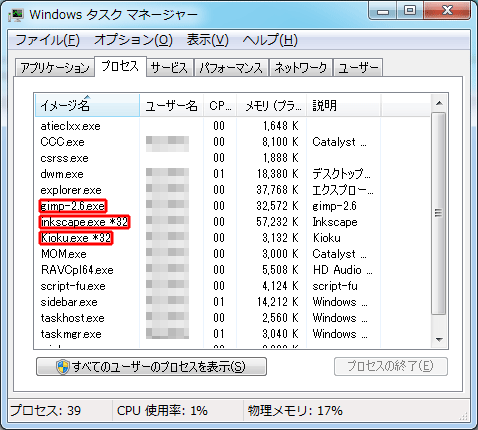
Task: Open the ユーザー tab
Action: point(358,68)
